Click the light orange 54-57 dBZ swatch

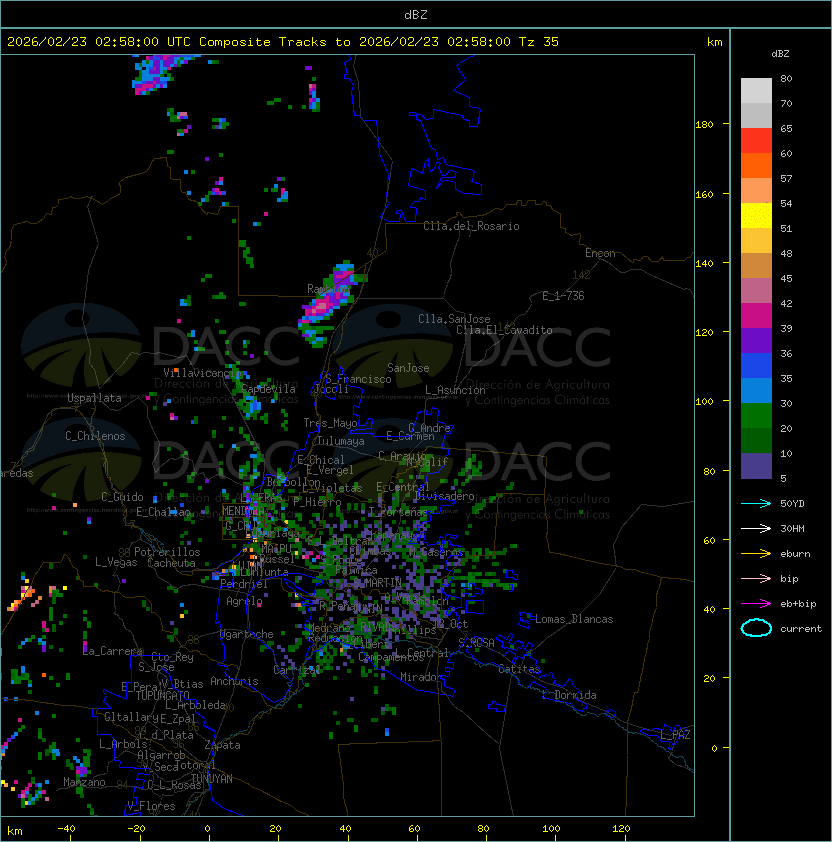[x=756, y=191]
